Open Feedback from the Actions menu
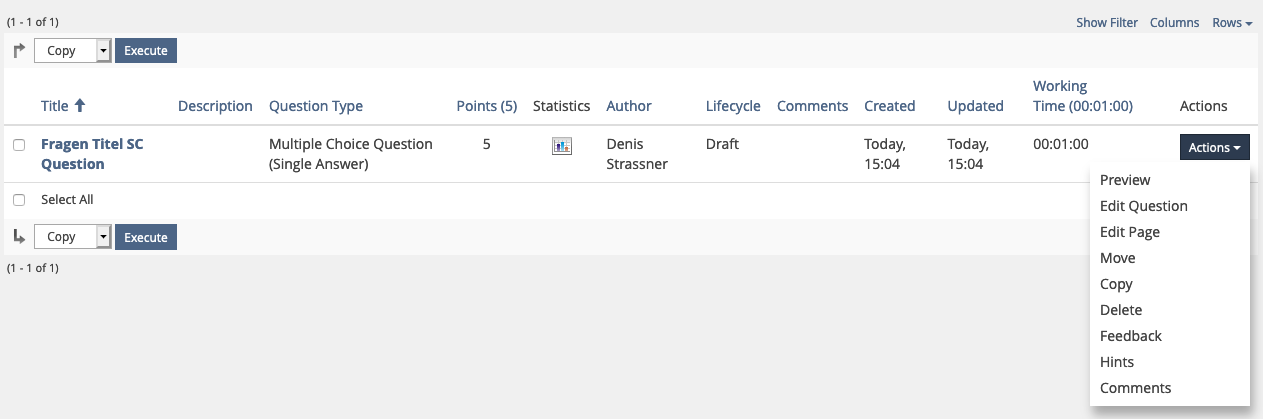Screen dimensions: 1263x419 pyautogui.click(x=1130, y=336)
